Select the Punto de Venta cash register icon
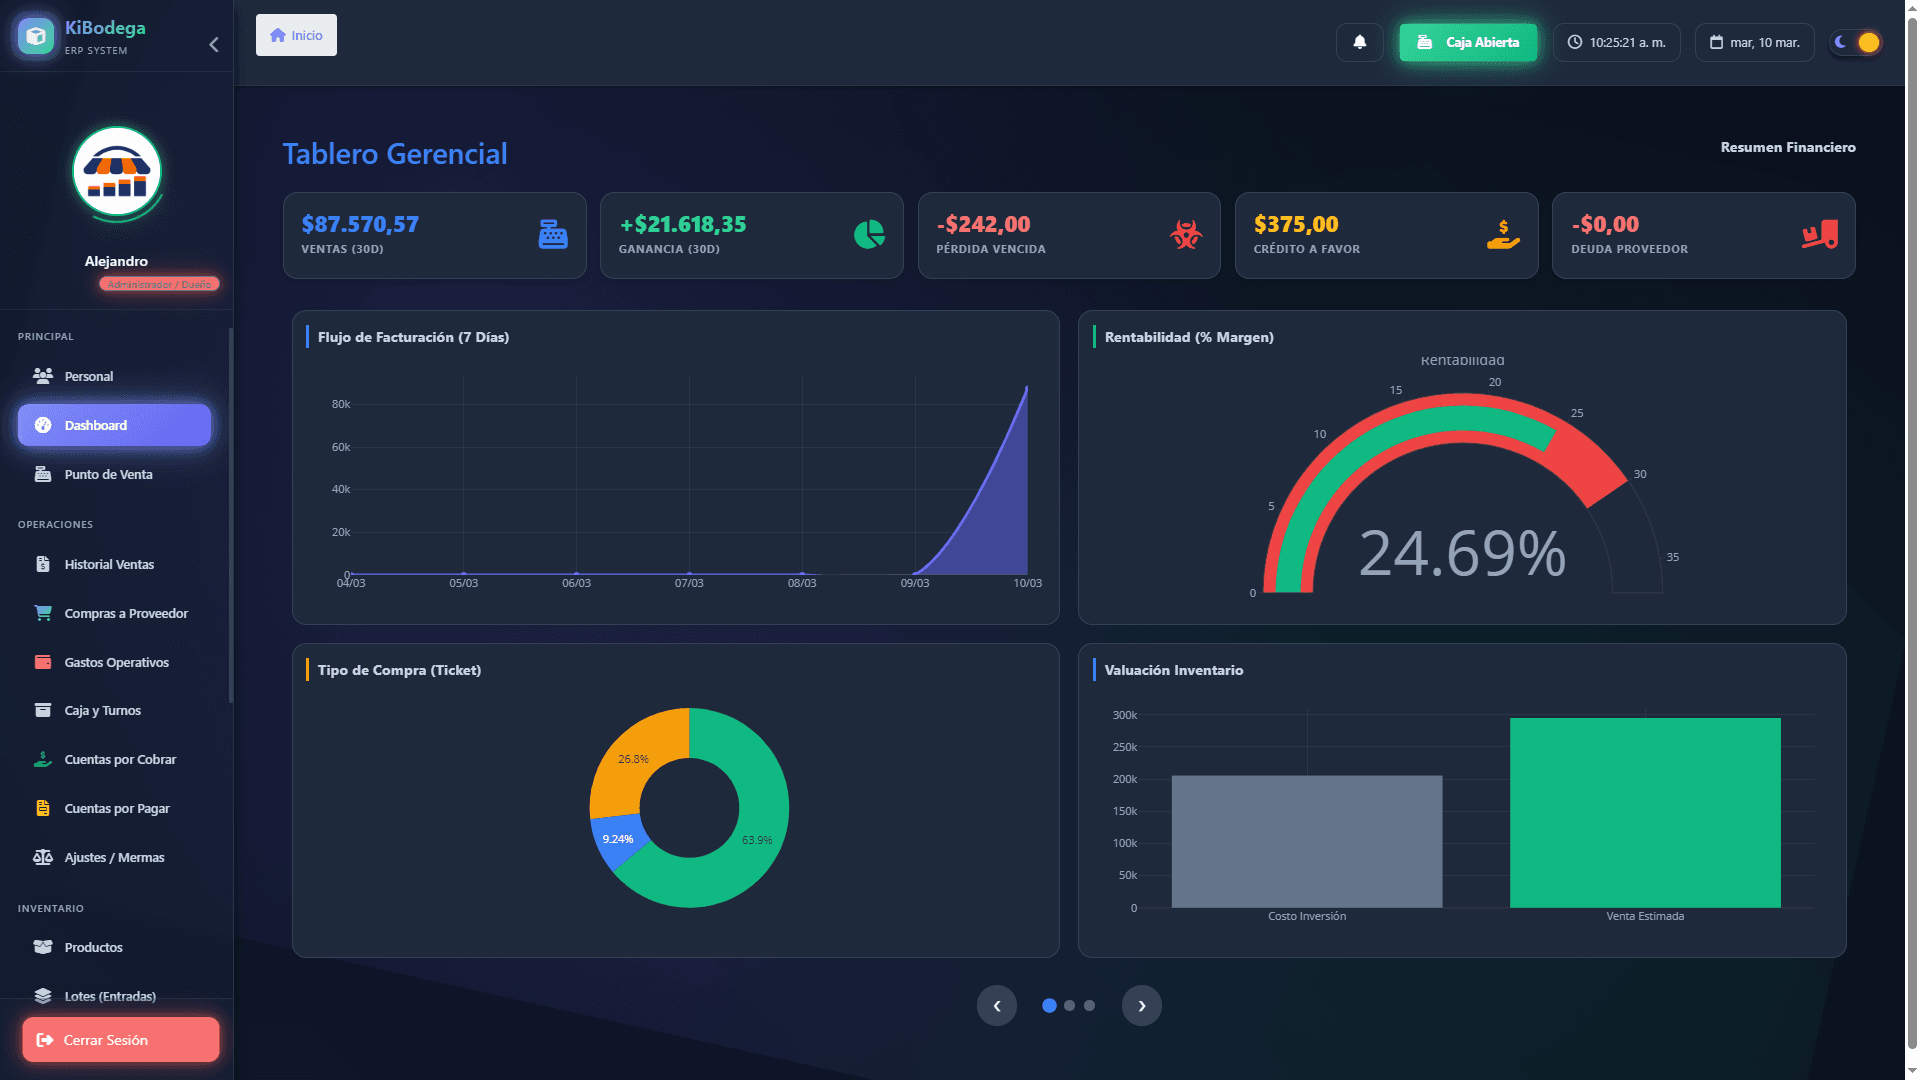 pyautogui.click(x=43, y=474)
